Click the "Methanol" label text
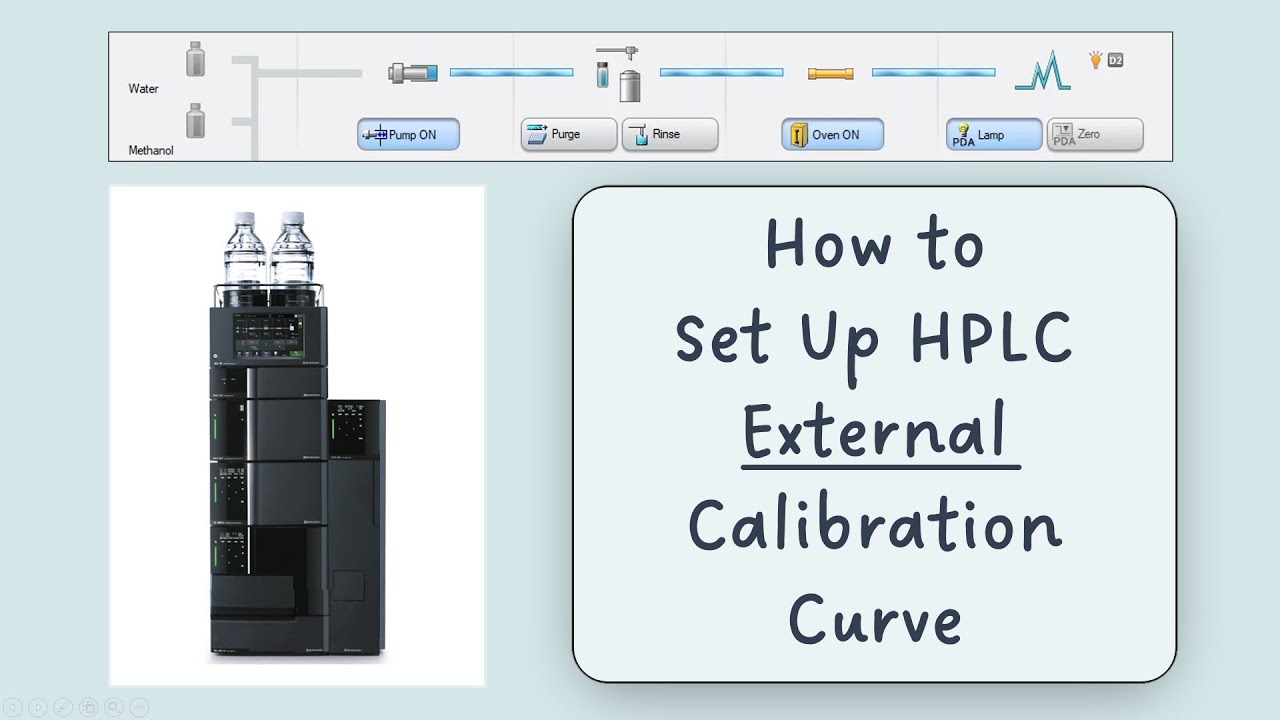The image size is (1280, 720). click(x=151, y=151)
